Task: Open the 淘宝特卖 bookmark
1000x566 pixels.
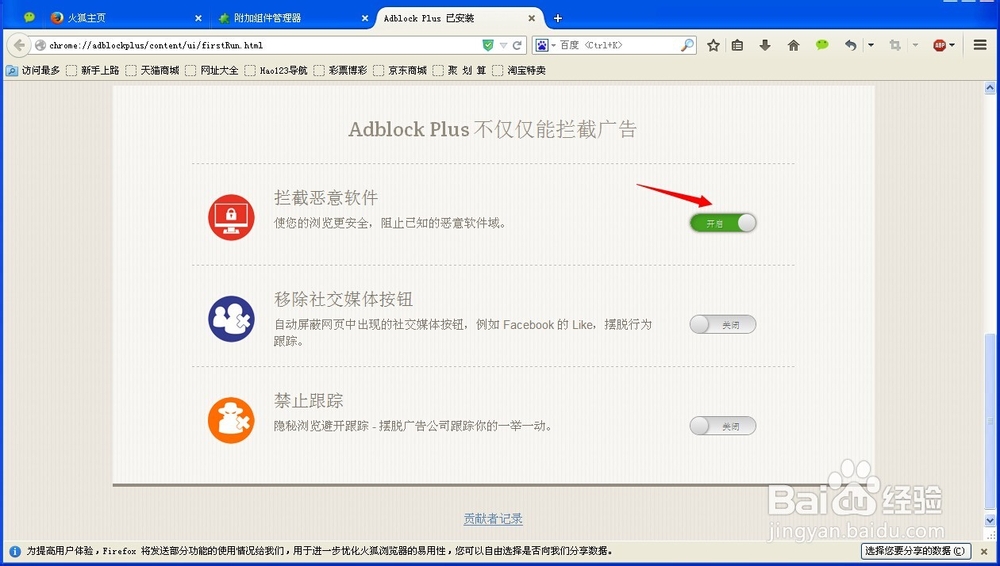Action: pyautogui.click(x=520, y=70)
